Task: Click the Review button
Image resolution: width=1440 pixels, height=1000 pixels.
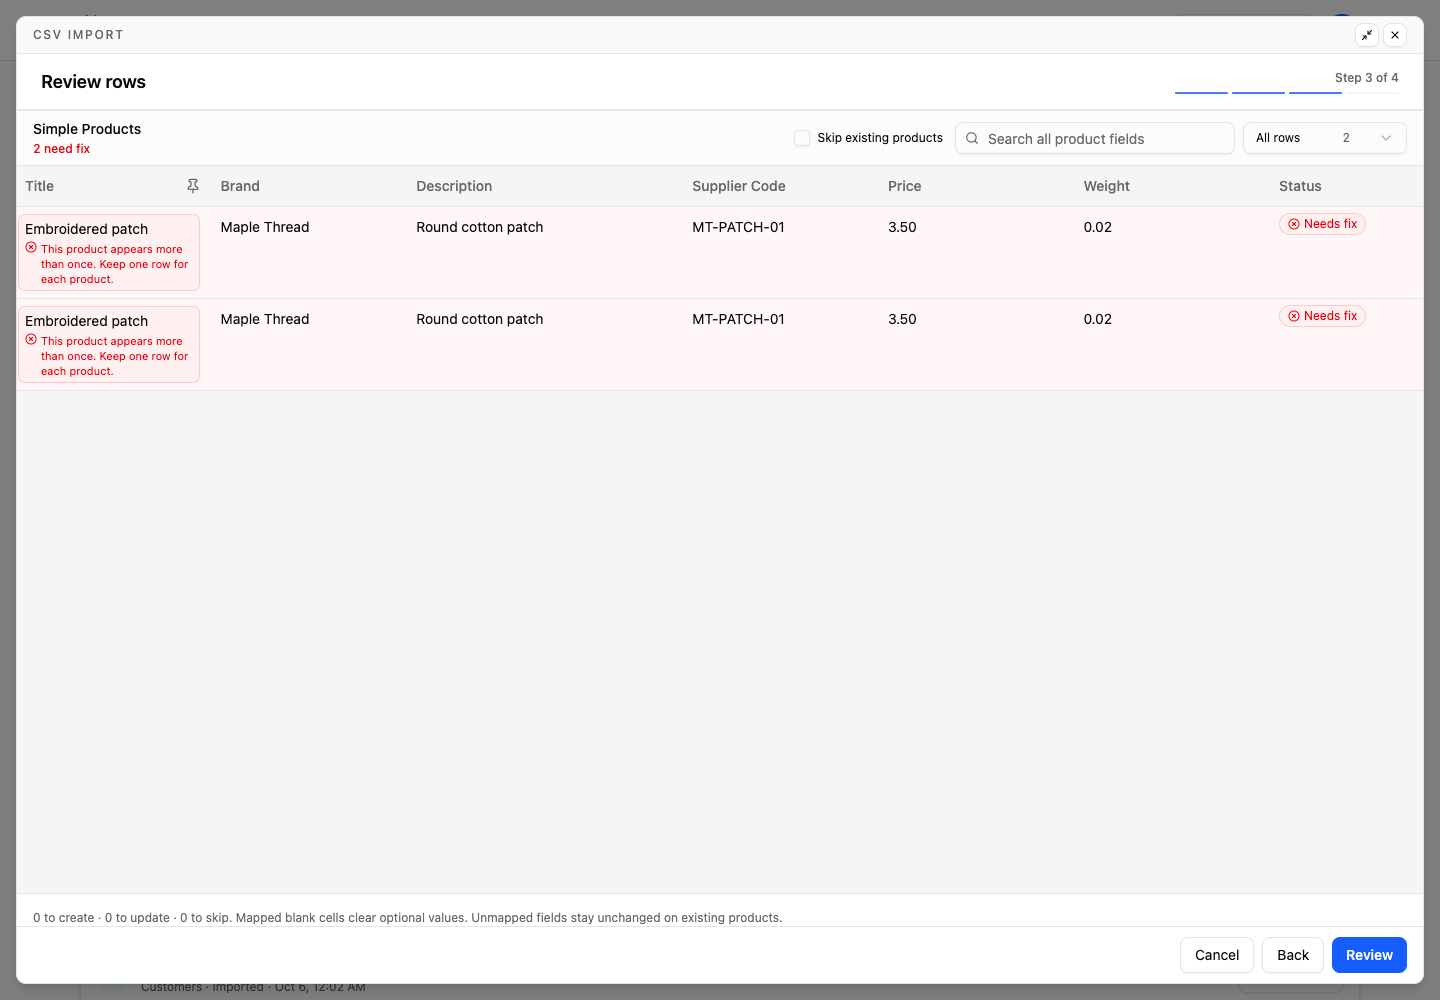Action: coord(1369,955)
